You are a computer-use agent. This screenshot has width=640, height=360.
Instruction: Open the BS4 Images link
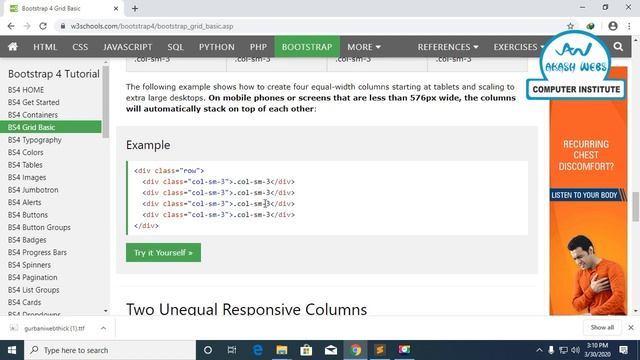click(x=27, y=178)
